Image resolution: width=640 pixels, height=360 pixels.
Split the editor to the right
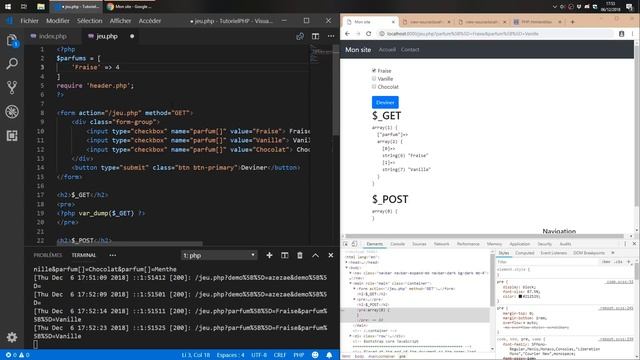[316, 36]
